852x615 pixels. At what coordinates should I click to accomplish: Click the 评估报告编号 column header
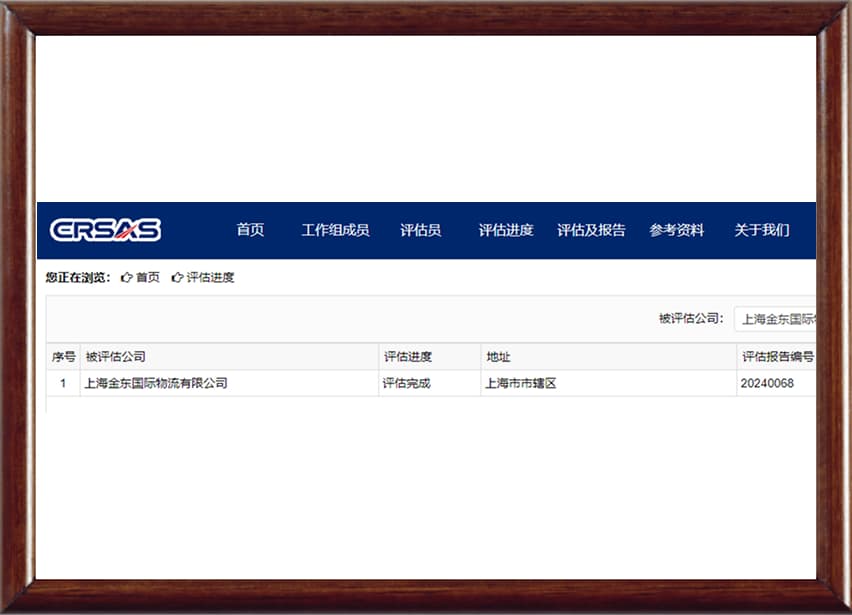coord(776,357)
